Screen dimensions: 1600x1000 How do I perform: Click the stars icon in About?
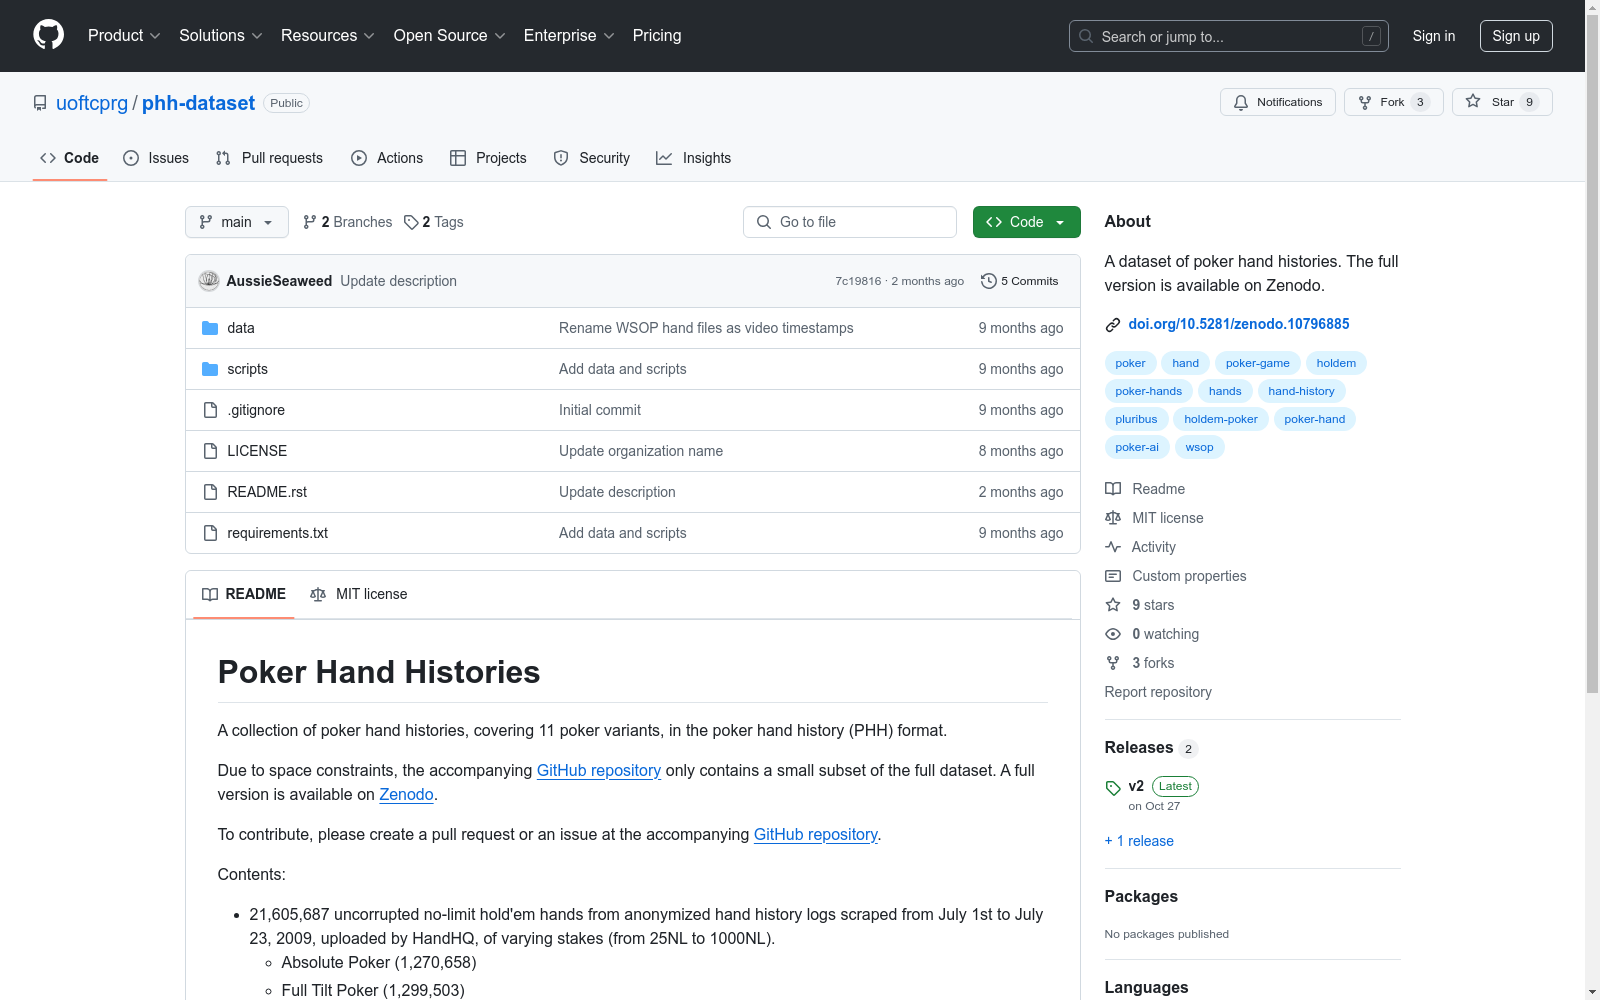1113,605
